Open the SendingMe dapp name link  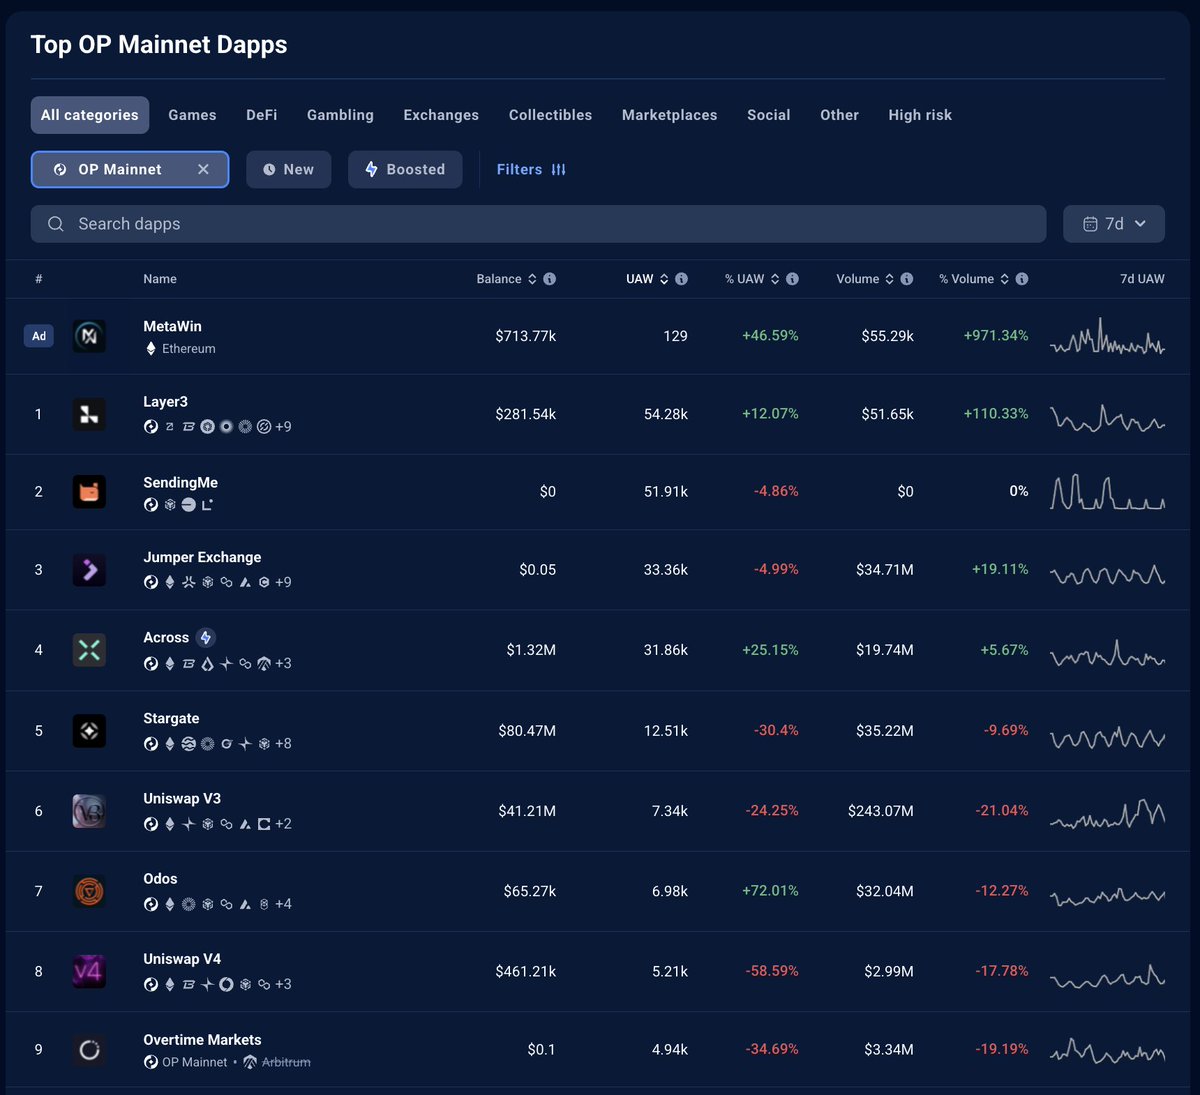[x=180, y=483]
